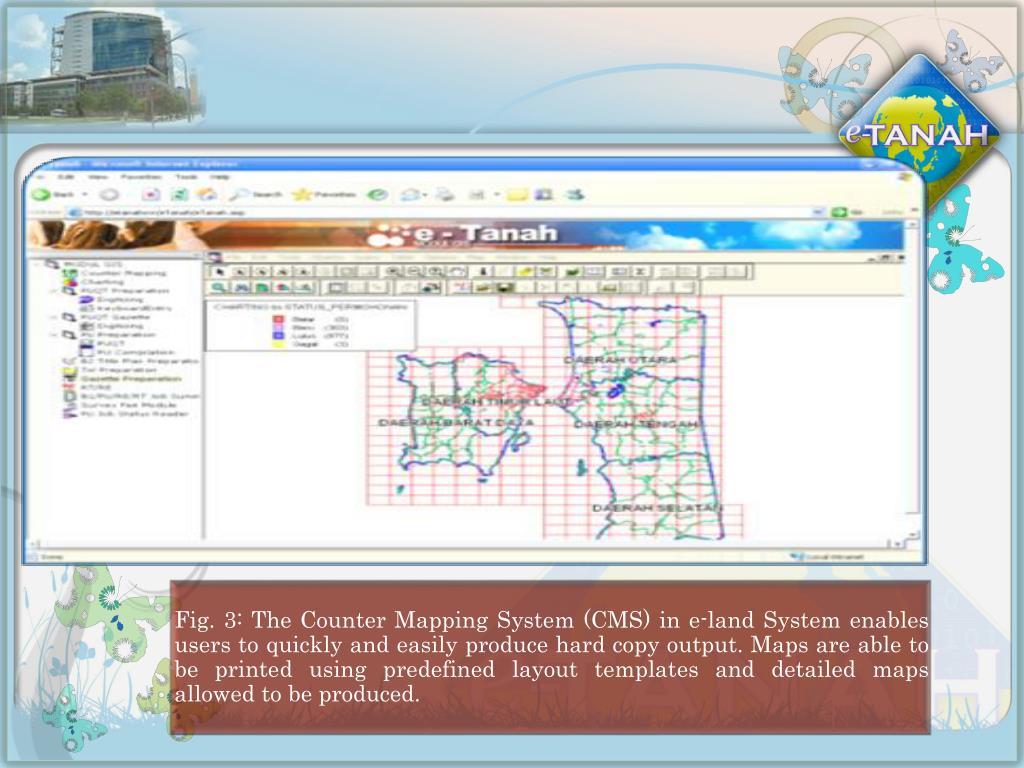Screen dimensions: 1024x768
Task: Click the yellow legend swatch in the charting legend
Action: click(279, 344)
